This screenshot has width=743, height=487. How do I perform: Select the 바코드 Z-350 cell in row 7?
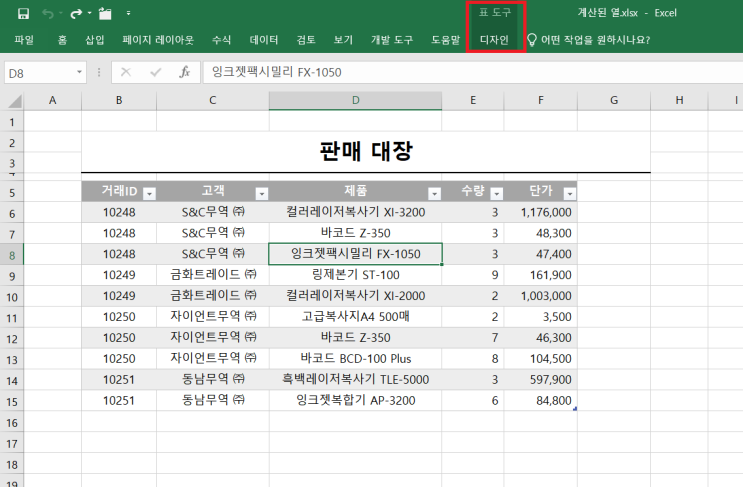355,233
